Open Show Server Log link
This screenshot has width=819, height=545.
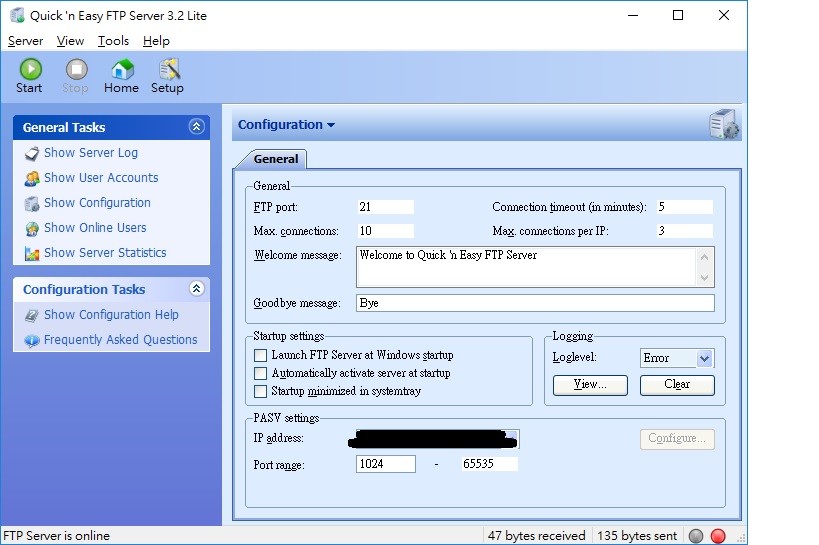(x=91, y=153)
